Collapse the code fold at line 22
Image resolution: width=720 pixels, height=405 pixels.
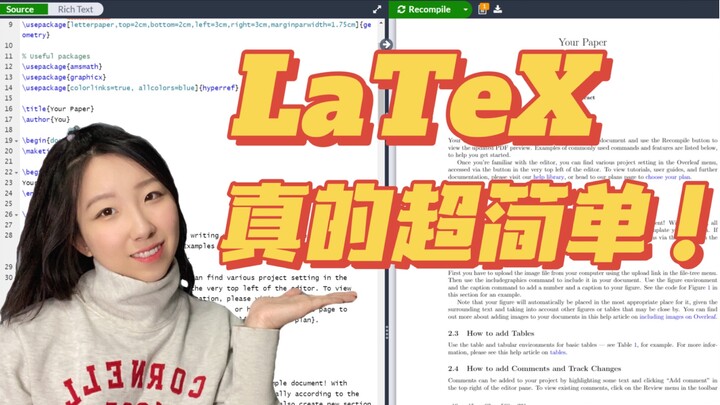17,172
